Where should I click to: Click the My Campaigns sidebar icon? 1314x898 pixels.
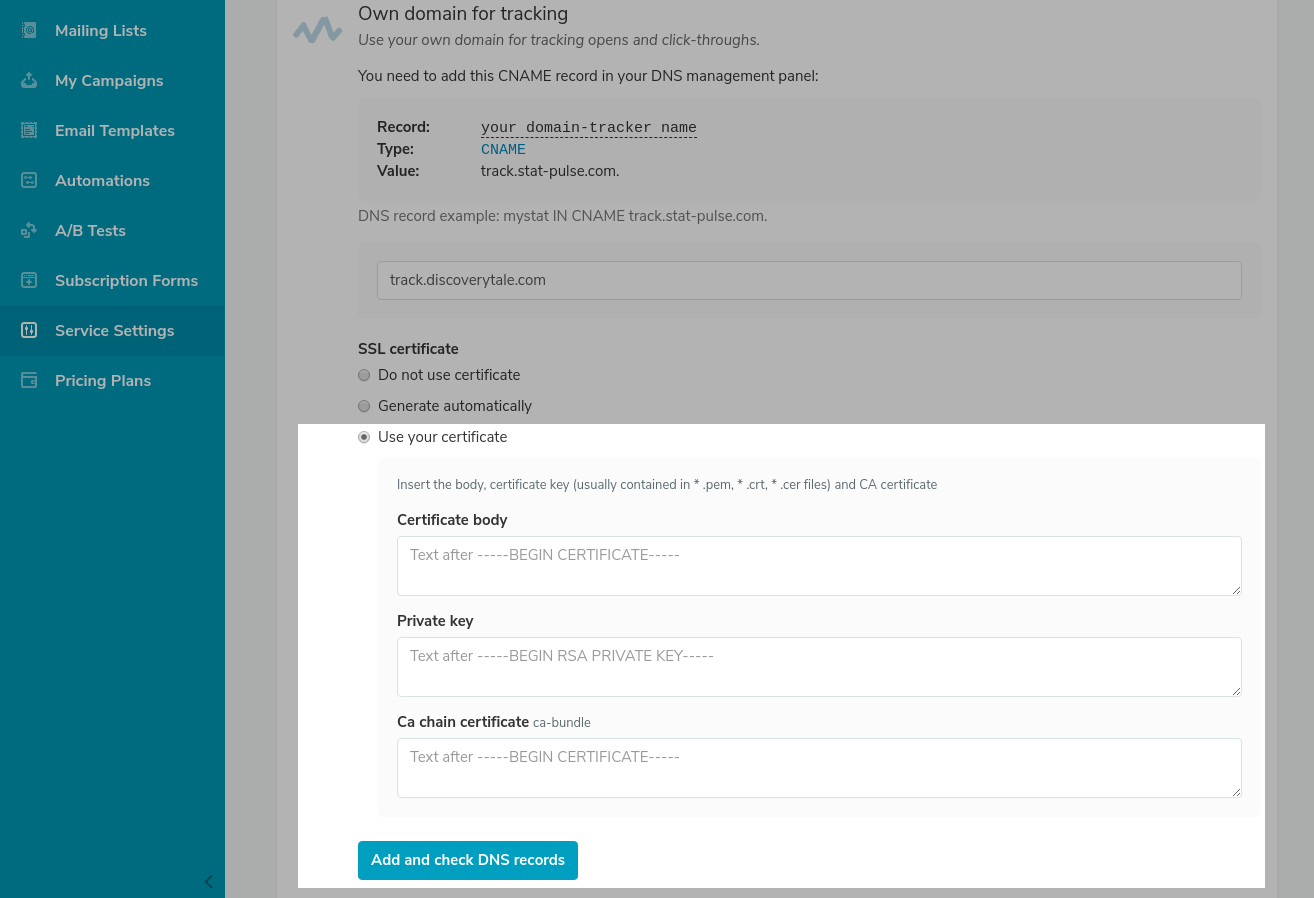(29, 80)
